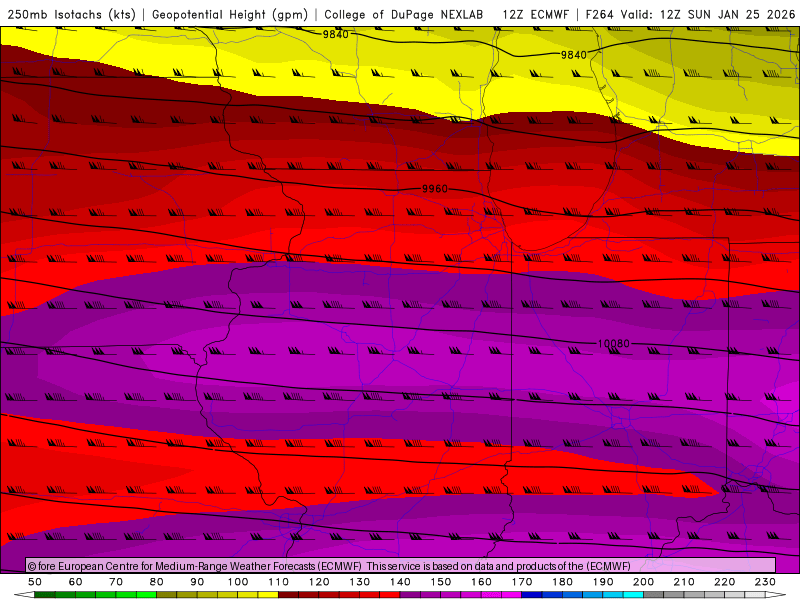Select the bright red swatch ending at 140
800x600 pixels.
(x=390, y=595)
